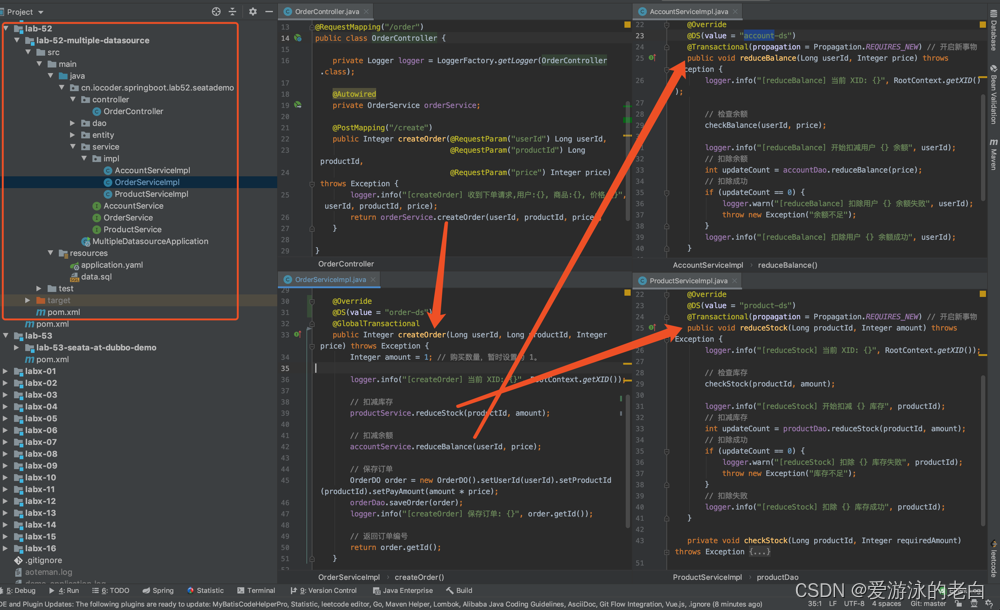Screen dimensions: 1000x610
Task: Open the Project panel settings gear
Action: 253,11
